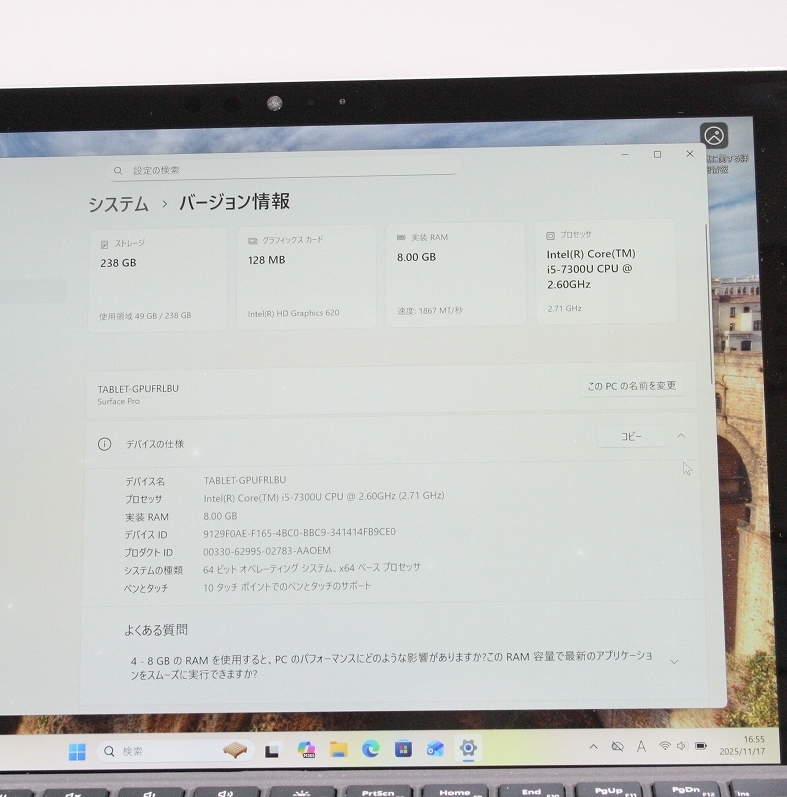Collapse the デバイスの仕様 section chevron
The height and width of the screenshot is (797, 787).
tap(681, 436)
